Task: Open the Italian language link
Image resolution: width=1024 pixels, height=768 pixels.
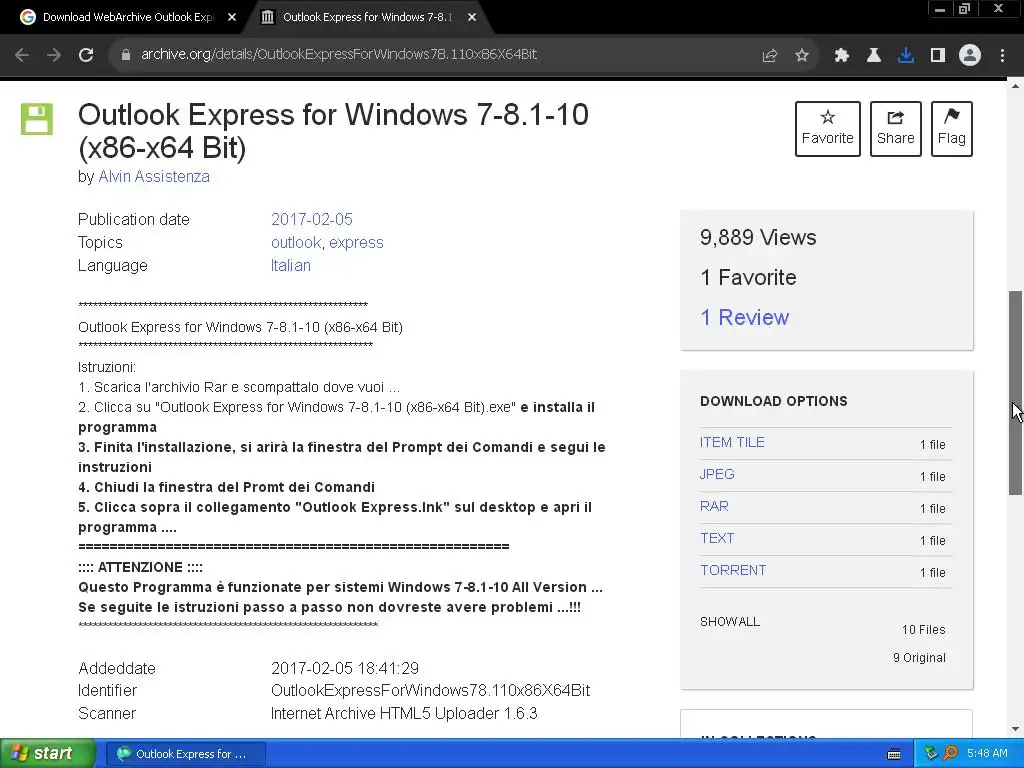Action: 291,265
